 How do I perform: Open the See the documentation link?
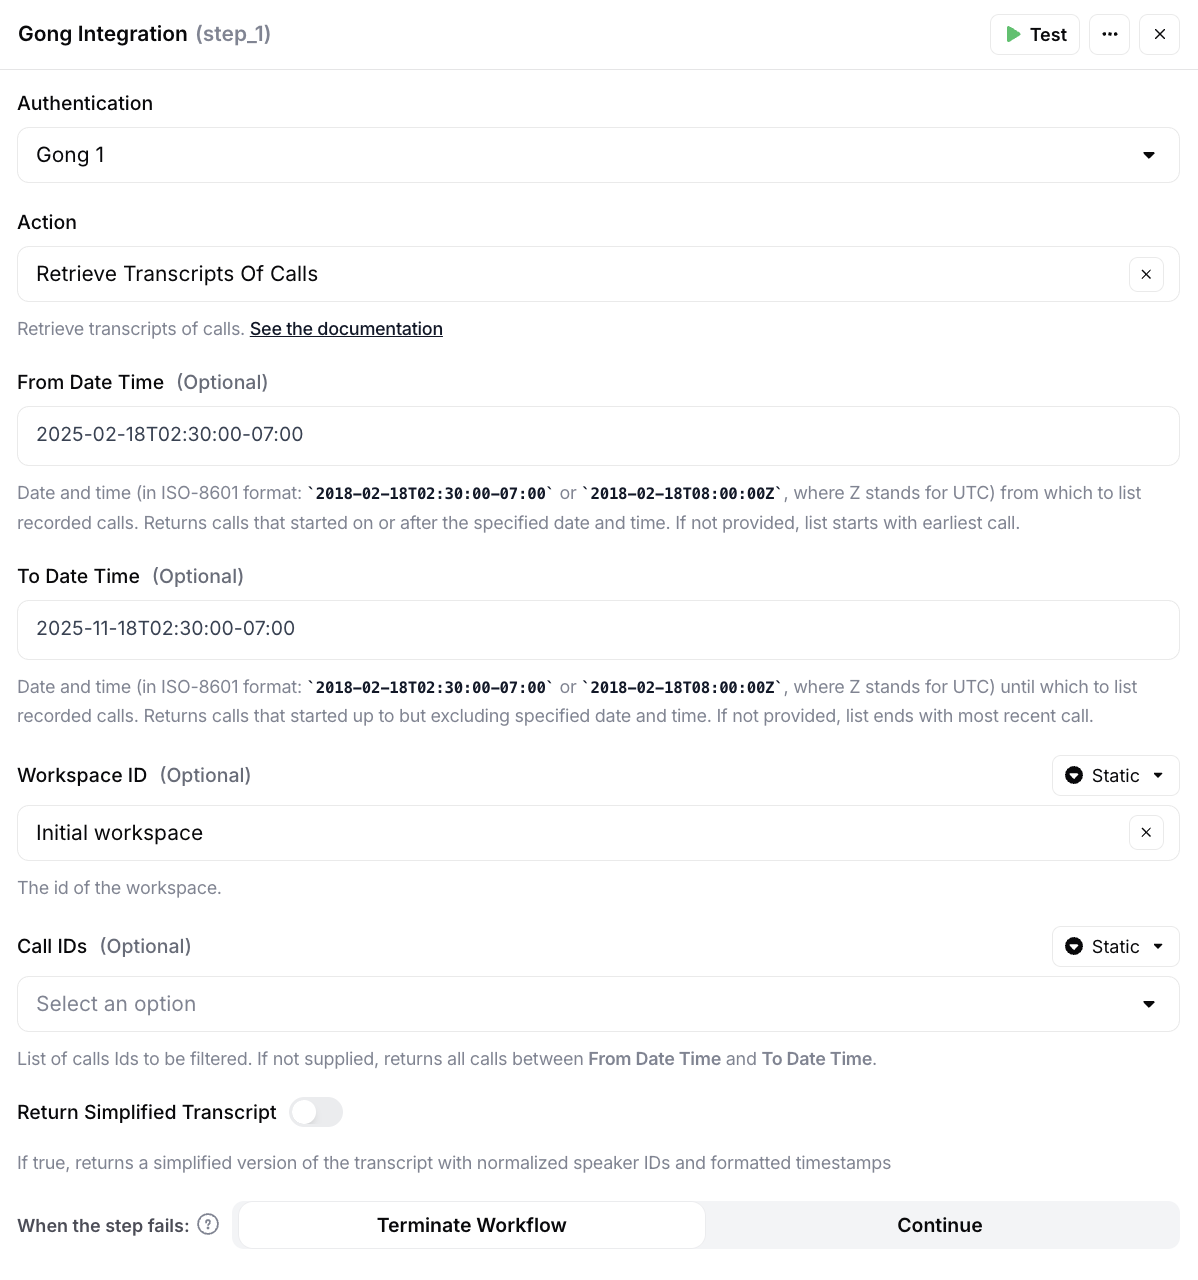coord(346,329)
